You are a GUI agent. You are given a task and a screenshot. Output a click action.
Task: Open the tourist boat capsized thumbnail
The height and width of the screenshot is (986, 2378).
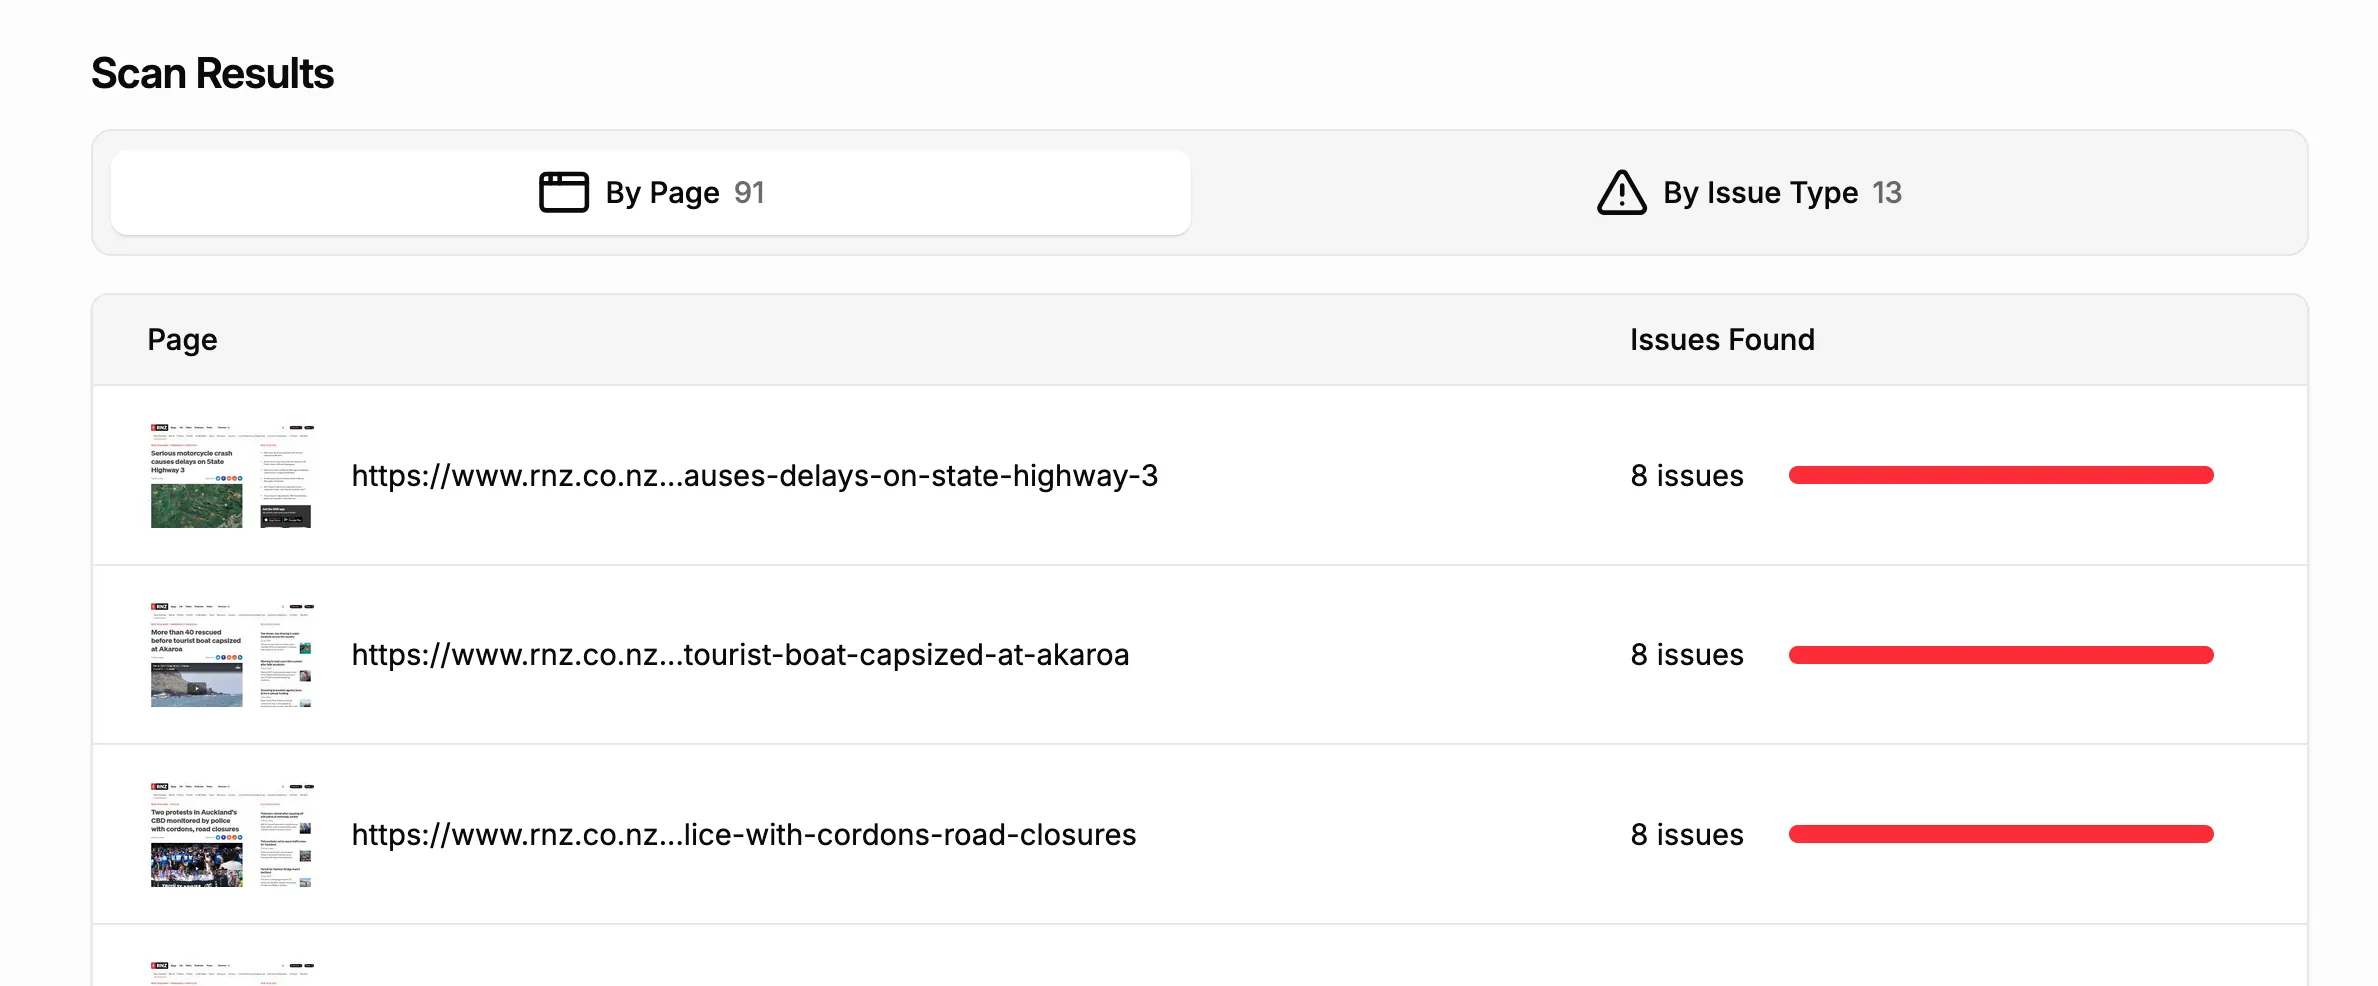231,655
